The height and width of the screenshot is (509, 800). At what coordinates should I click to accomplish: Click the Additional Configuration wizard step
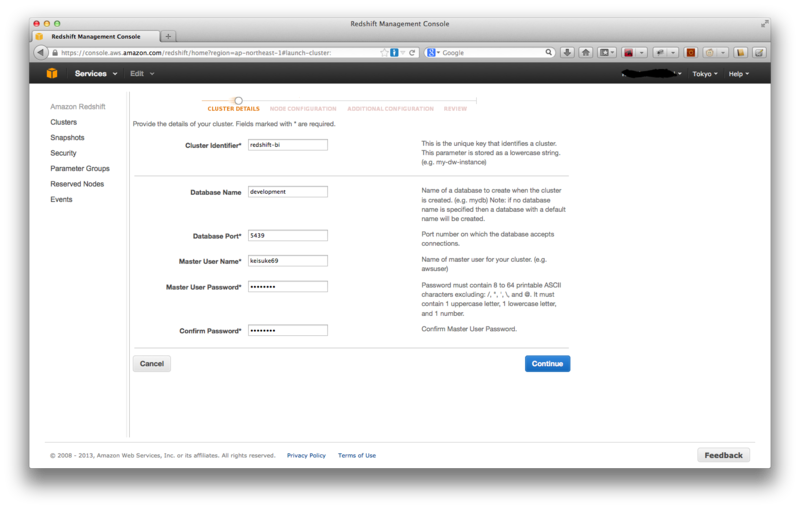tap(390, 109)
